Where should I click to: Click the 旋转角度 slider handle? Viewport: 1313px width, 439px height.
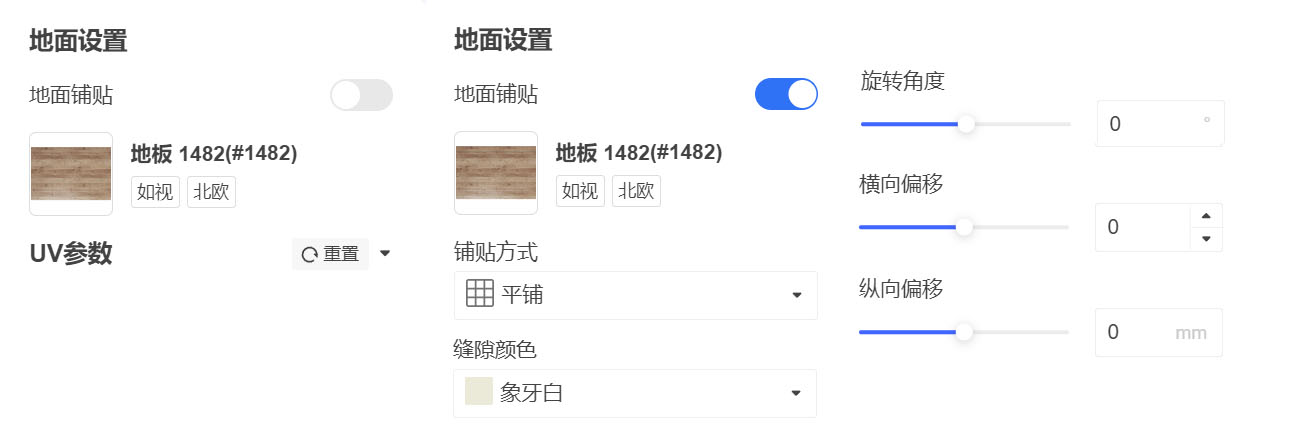point(966,124)
